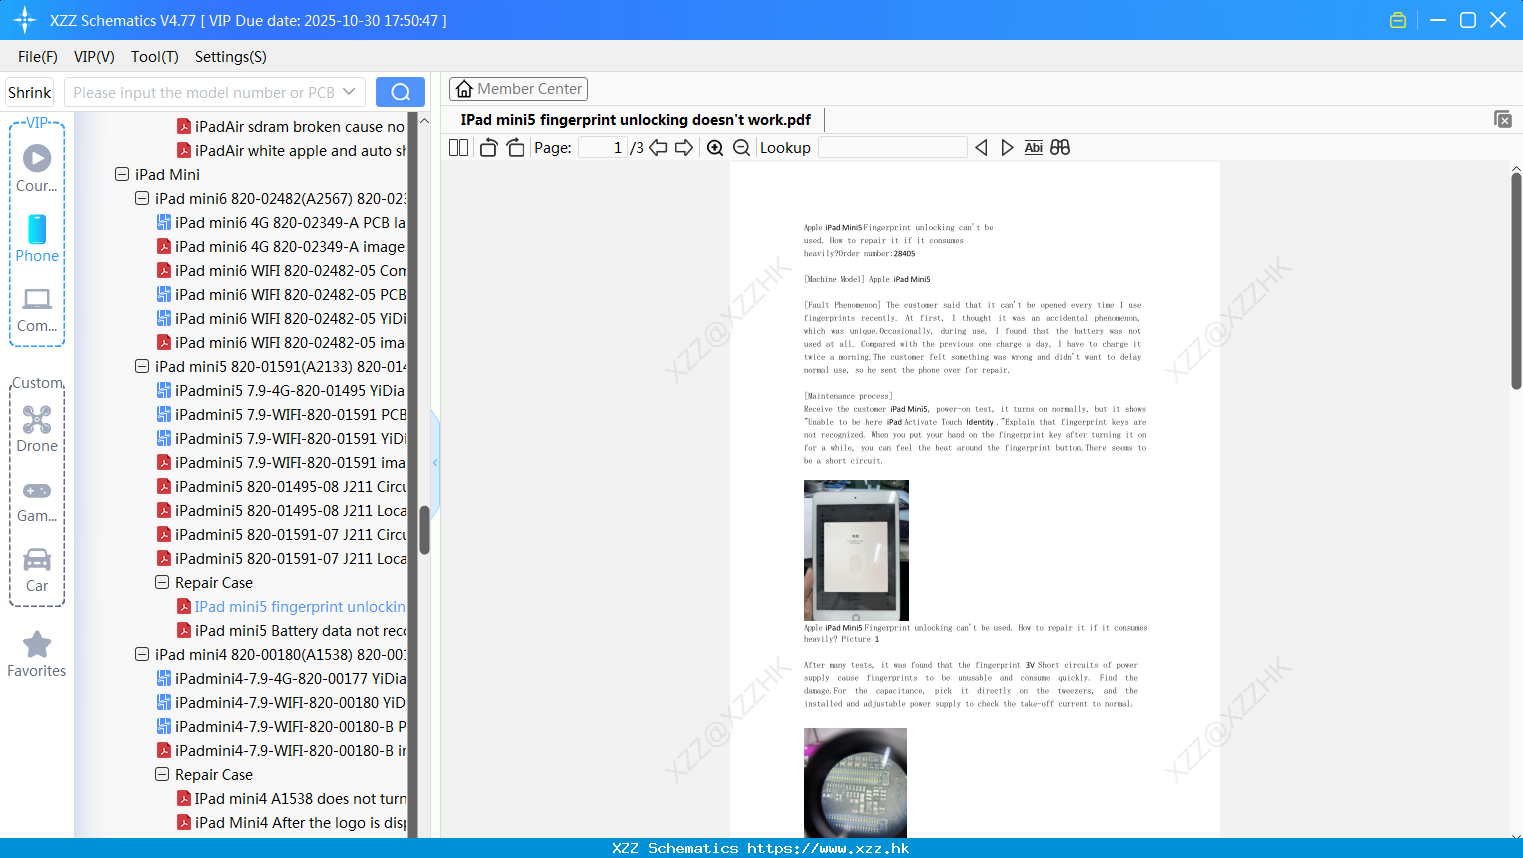Click the microscope board photo in the PDF
Viewport: 1523px width, 858px height.
pyautogui.click(x=855, y=783)
